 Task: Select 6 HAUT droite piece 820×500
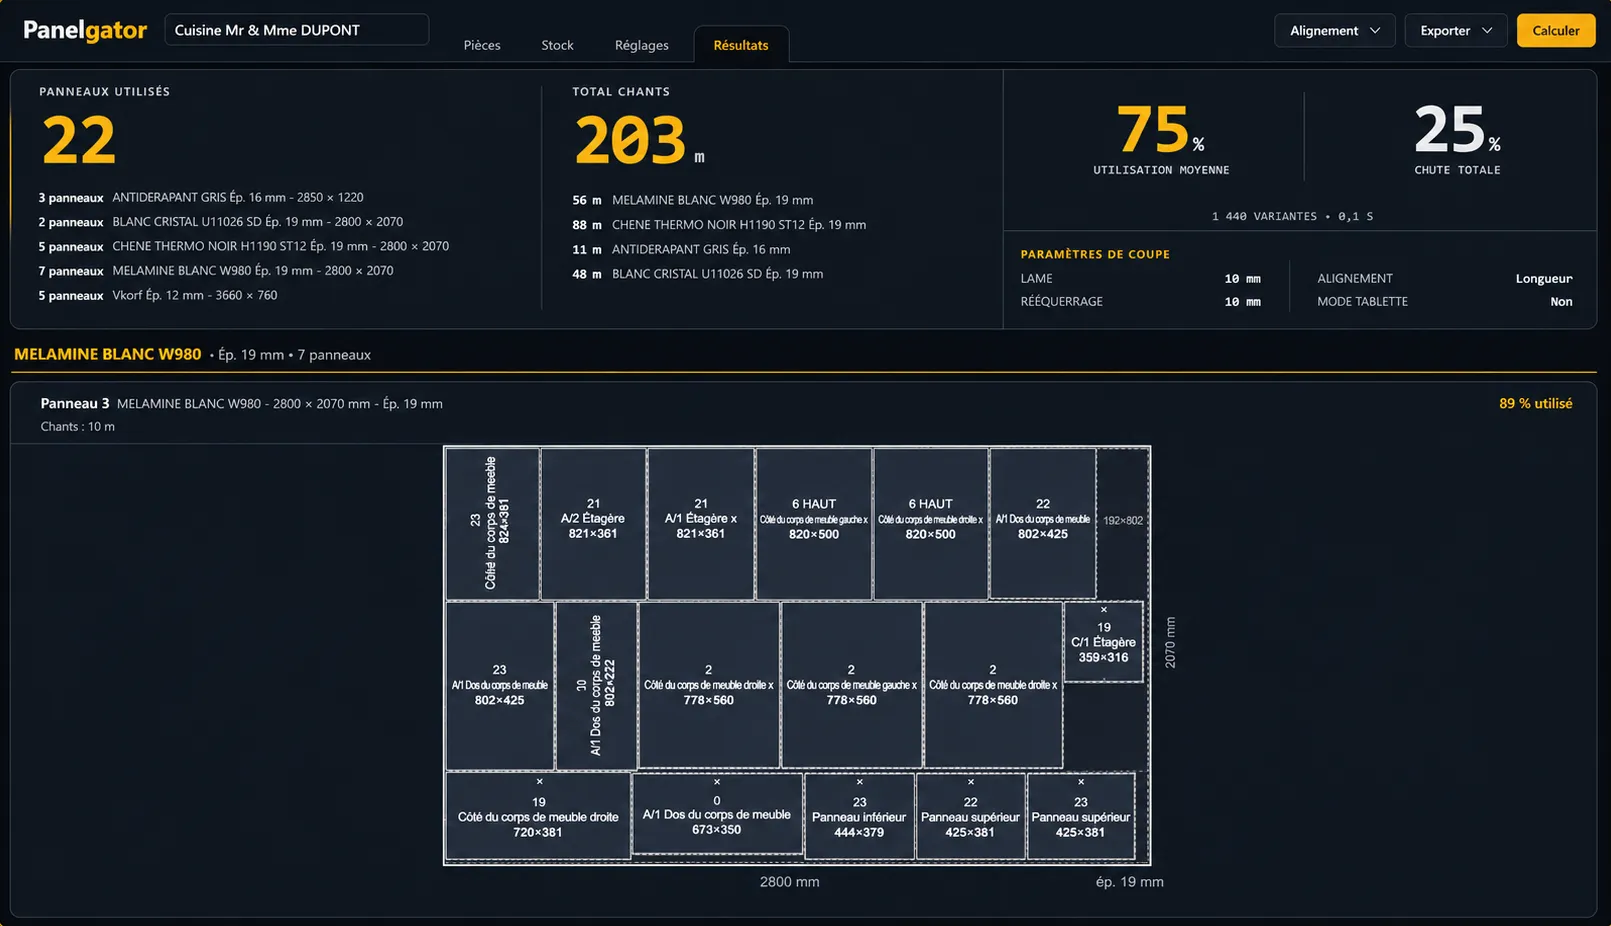tap(931, 523)
